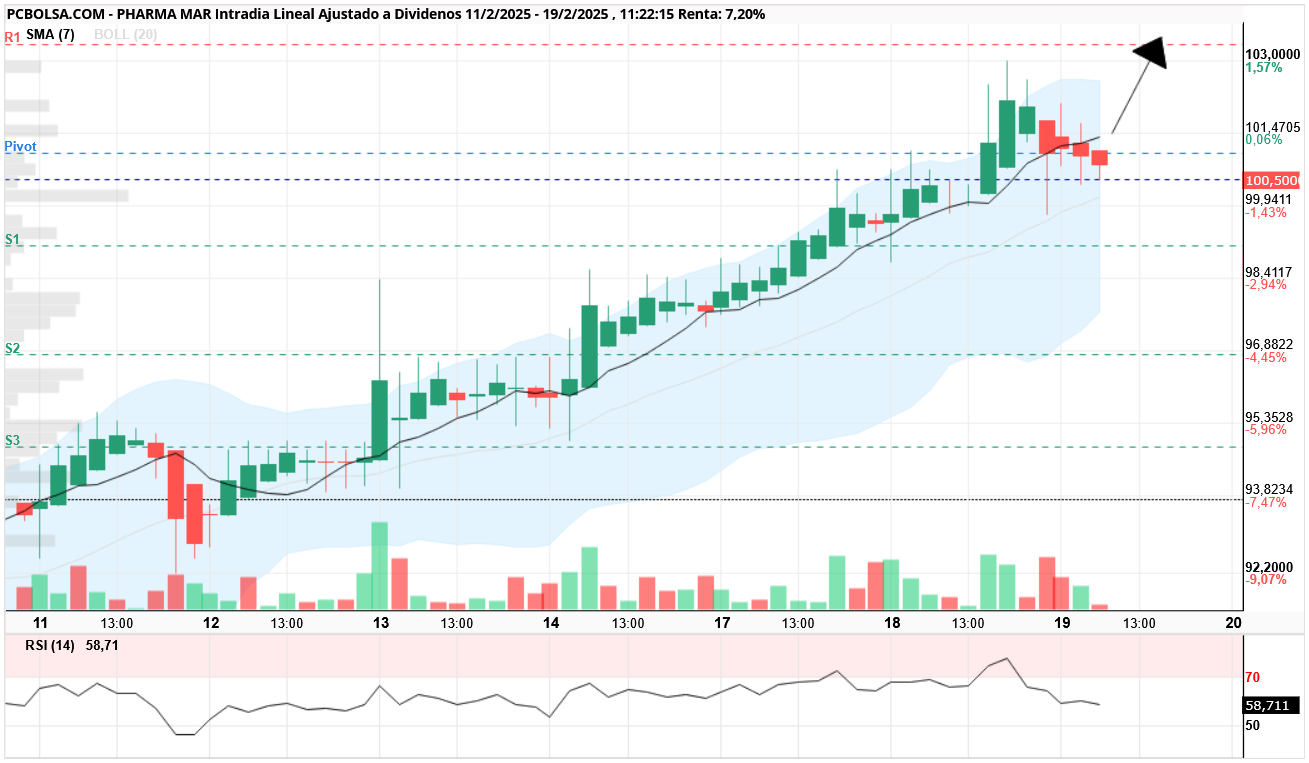Toggle the SMA (7) indicator label
Viewport: 1309px width, 763px height.
[50, 33]
